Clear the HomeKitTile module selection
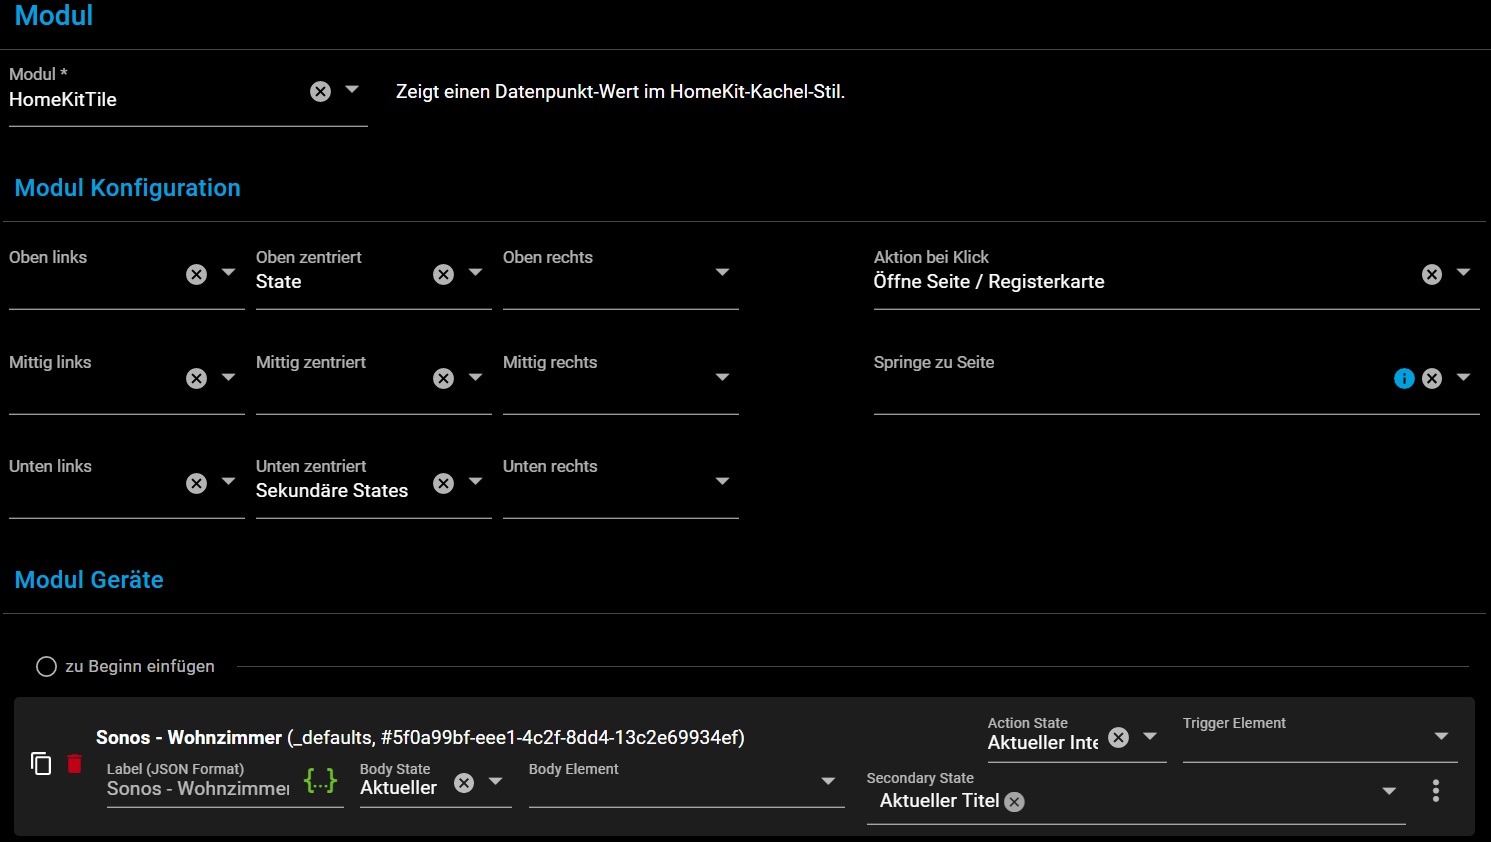 (320, 92)
